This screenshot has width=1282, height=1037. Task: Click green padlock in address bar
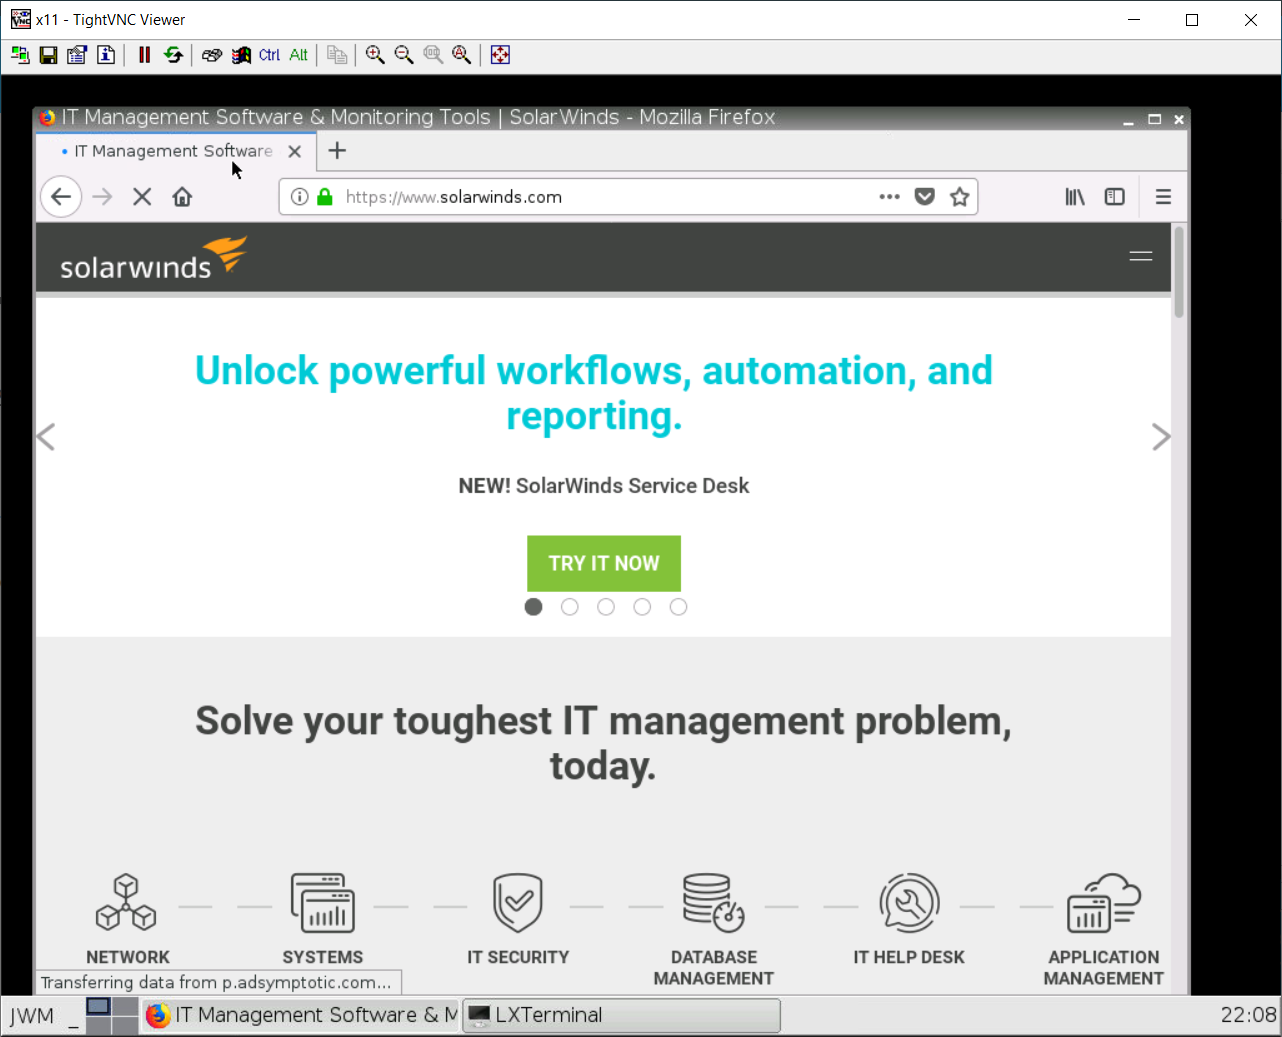pos(324,197)
